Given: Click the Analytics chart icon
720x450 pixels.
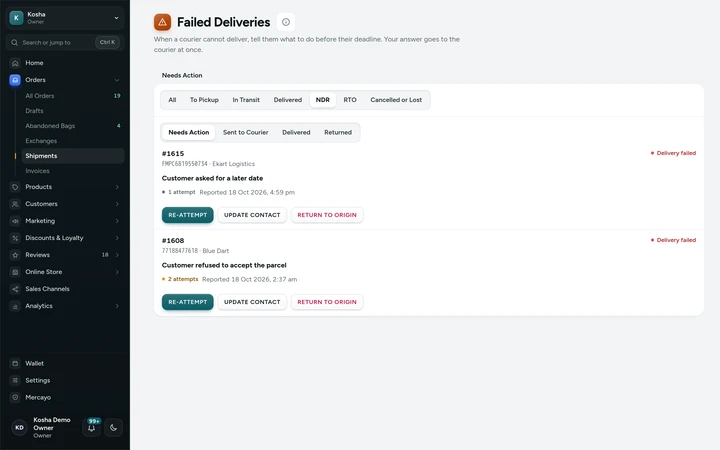Looking at the screenshot, I should coord(15,306).
